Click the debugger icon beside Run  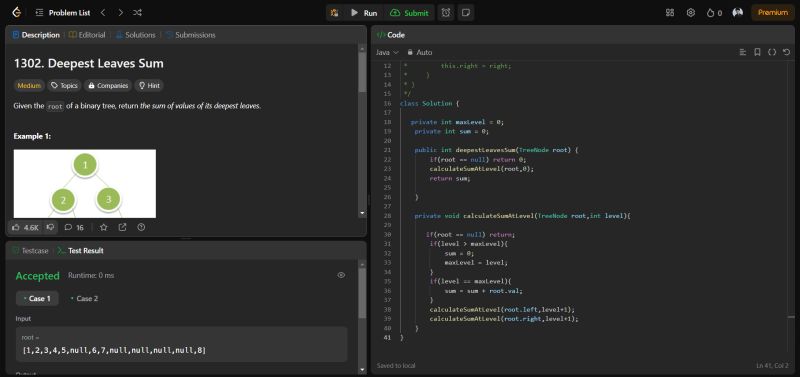point(335,13)
